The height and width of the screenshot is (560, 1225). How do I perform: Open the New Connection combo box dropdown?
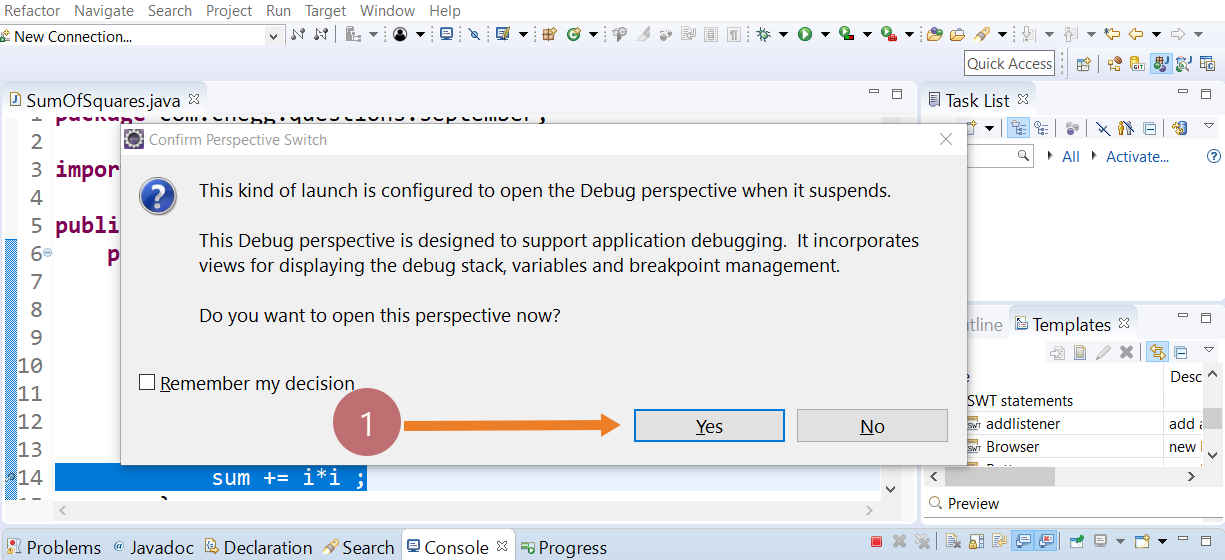tap(274, 36)
